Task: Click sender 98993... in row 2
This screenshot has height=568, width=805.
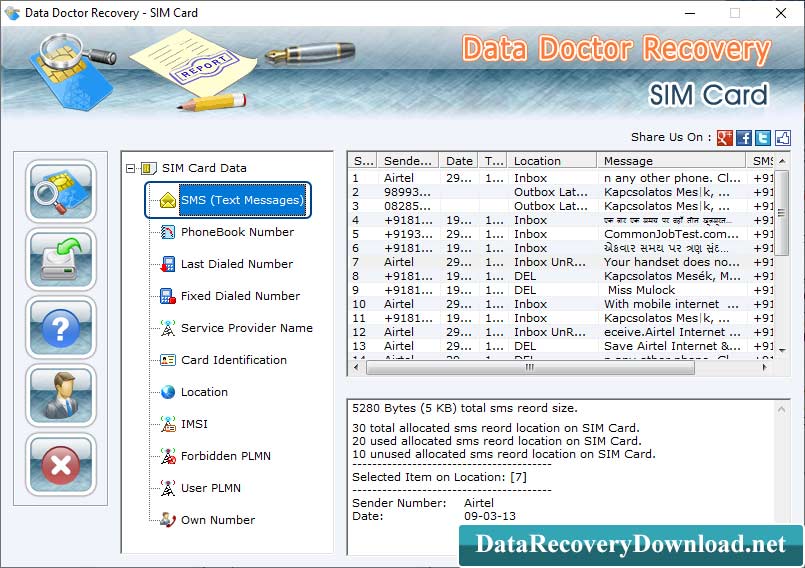Action: (x=407, y=192)
